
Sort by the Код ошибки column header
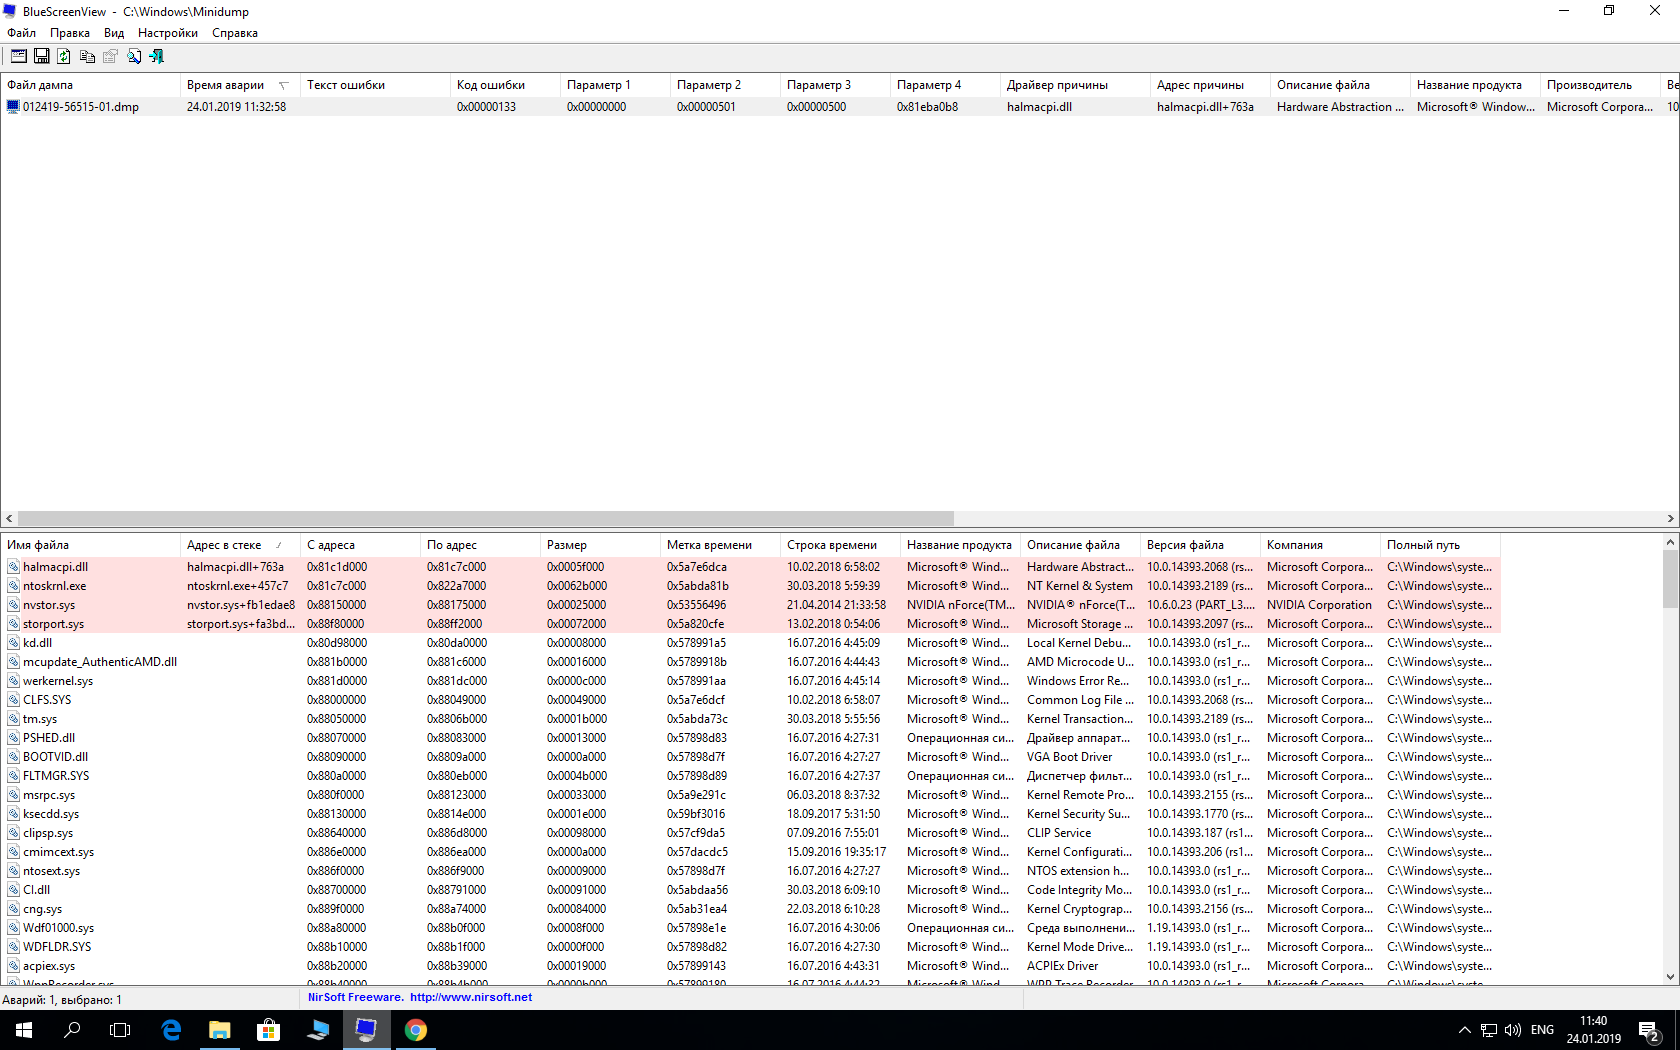(505, 85)
